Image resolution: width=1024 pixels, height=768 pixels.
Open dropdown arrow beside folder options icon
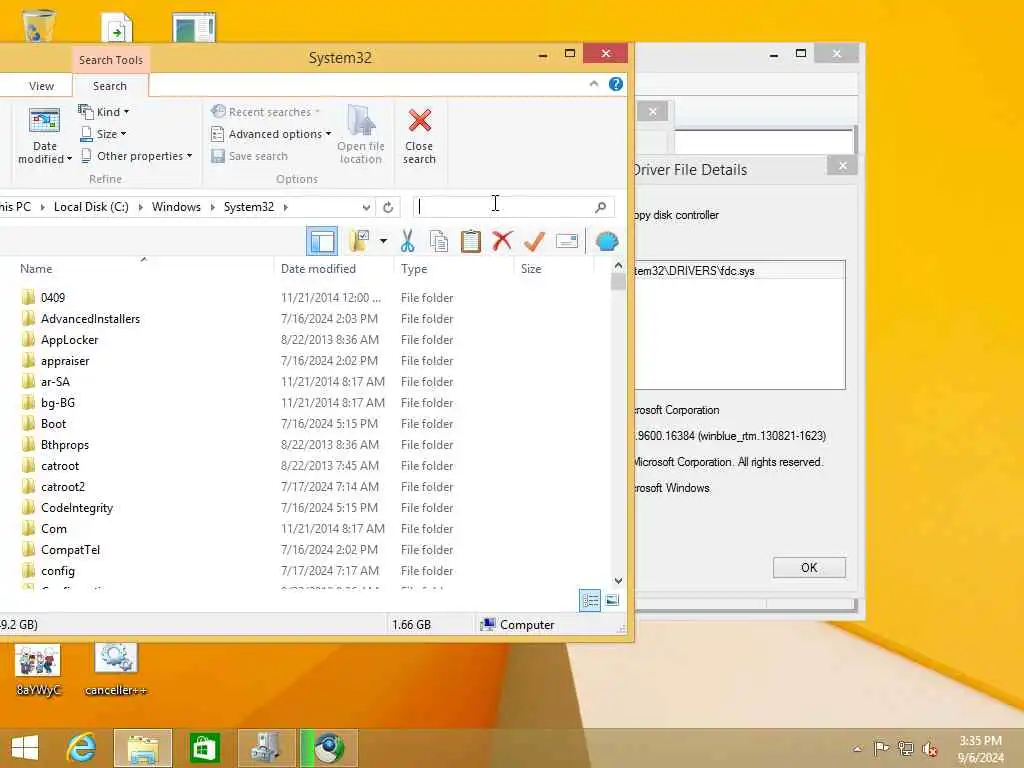[383, 242]
